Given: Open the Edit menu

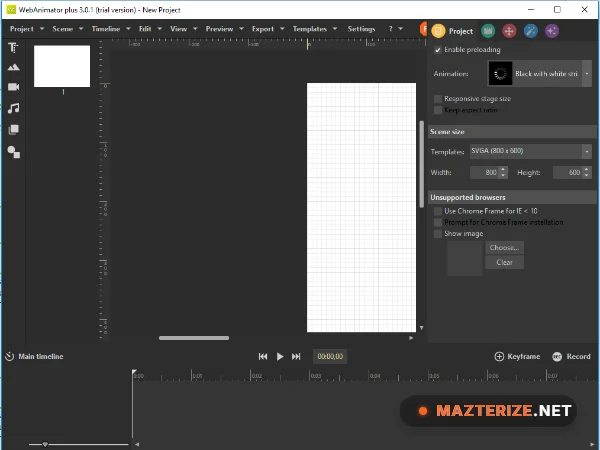Looking at the screenshot, I should coord(150,29).
